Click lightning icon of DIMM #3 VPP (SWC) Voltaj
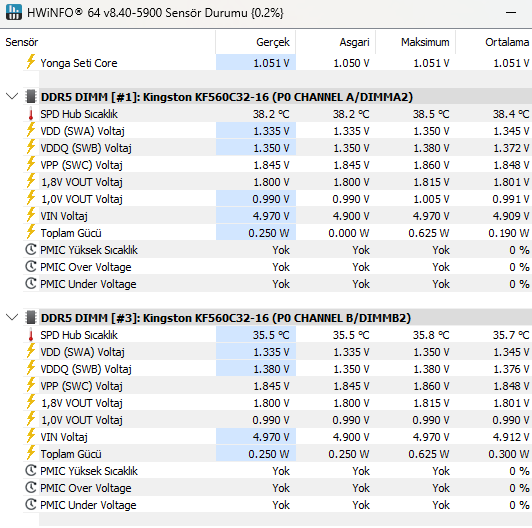 (31, 385)
